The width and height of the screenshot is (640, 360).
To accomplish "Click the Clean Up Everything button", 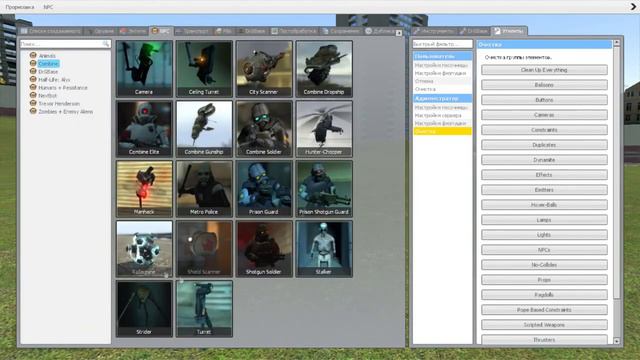I will [544, 70].
